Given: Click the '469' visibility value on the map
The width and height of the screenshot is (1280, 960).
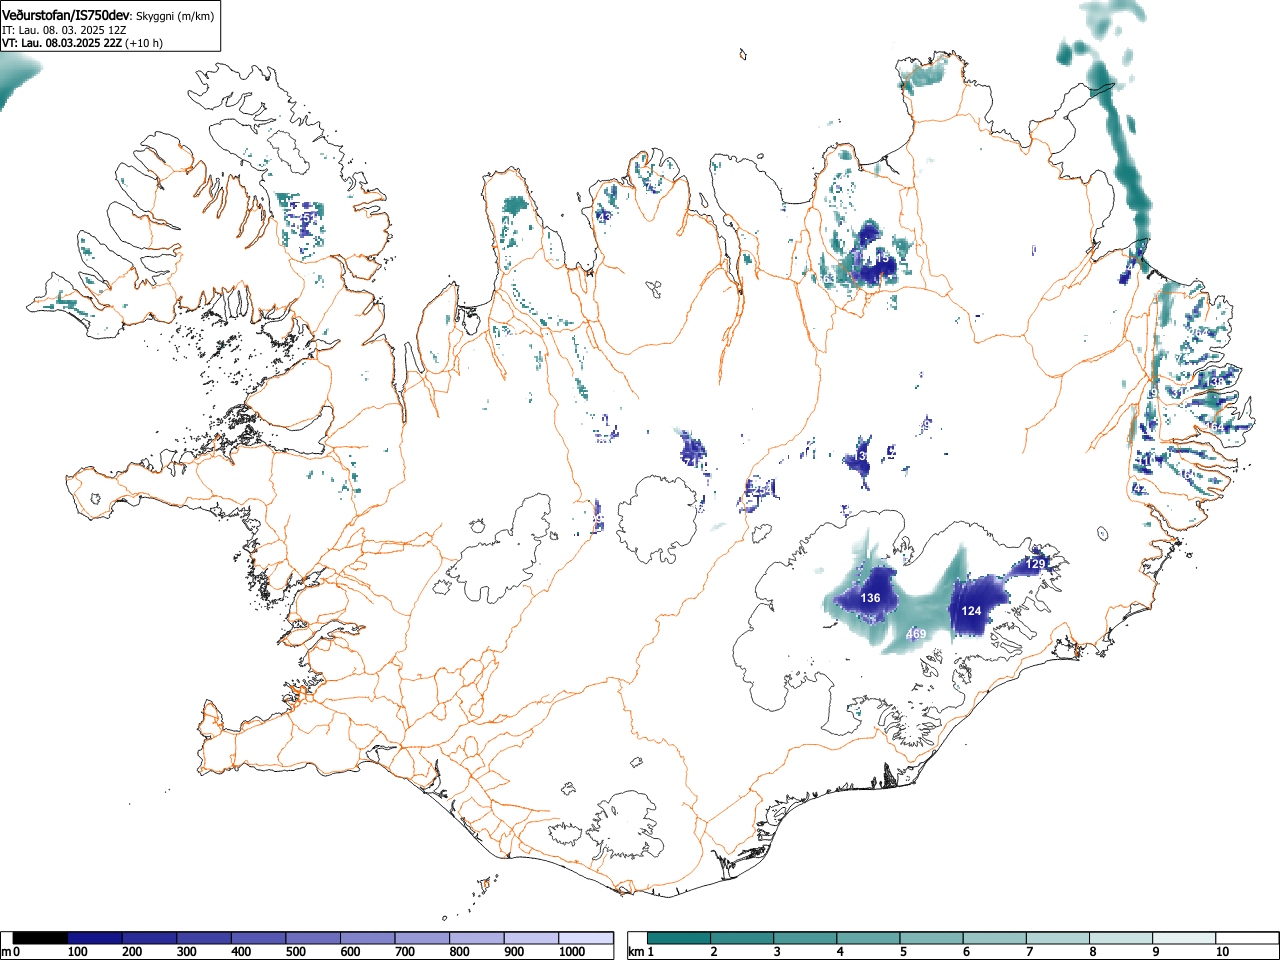Looking at the screenshot, I should click(x=916, y=635).
